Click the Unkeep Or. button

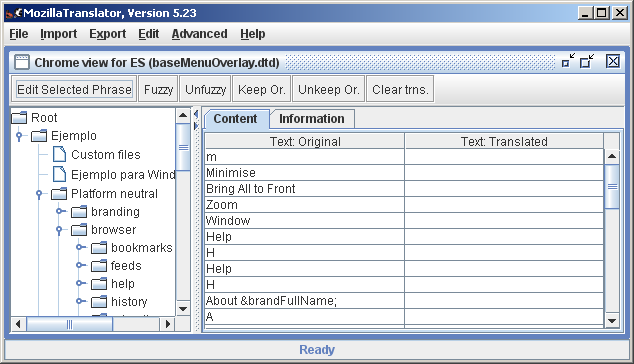click(329, 89)
